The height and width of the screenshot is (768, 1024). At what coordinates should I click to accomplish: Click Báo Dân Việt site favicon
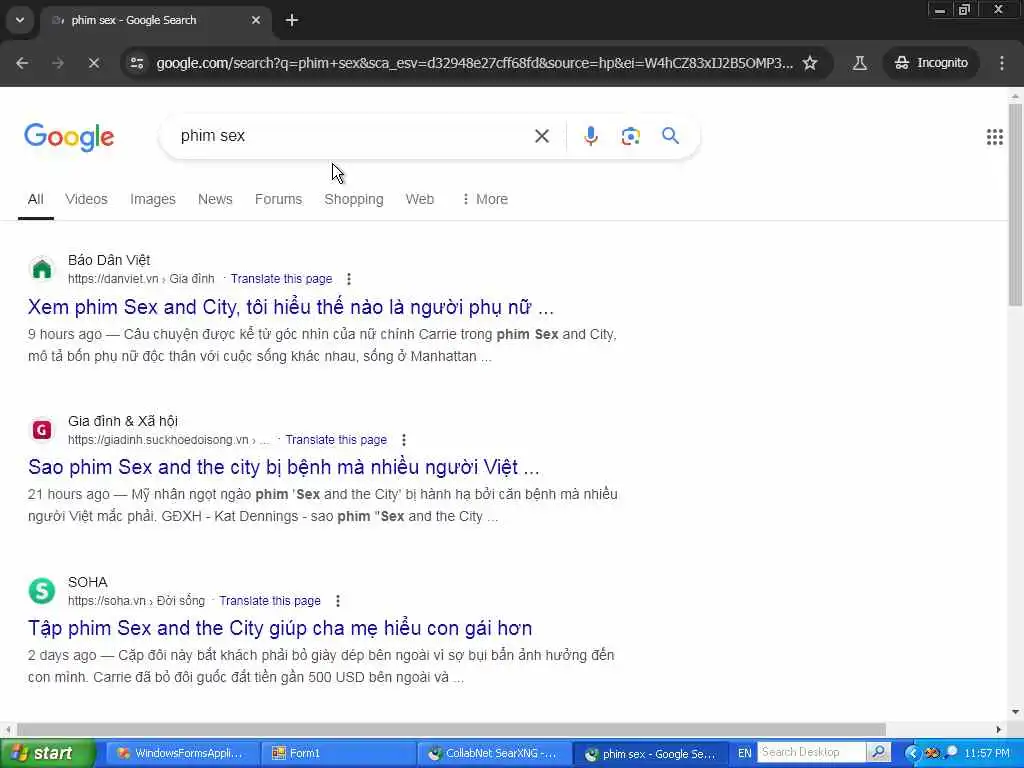click(42, 268)
